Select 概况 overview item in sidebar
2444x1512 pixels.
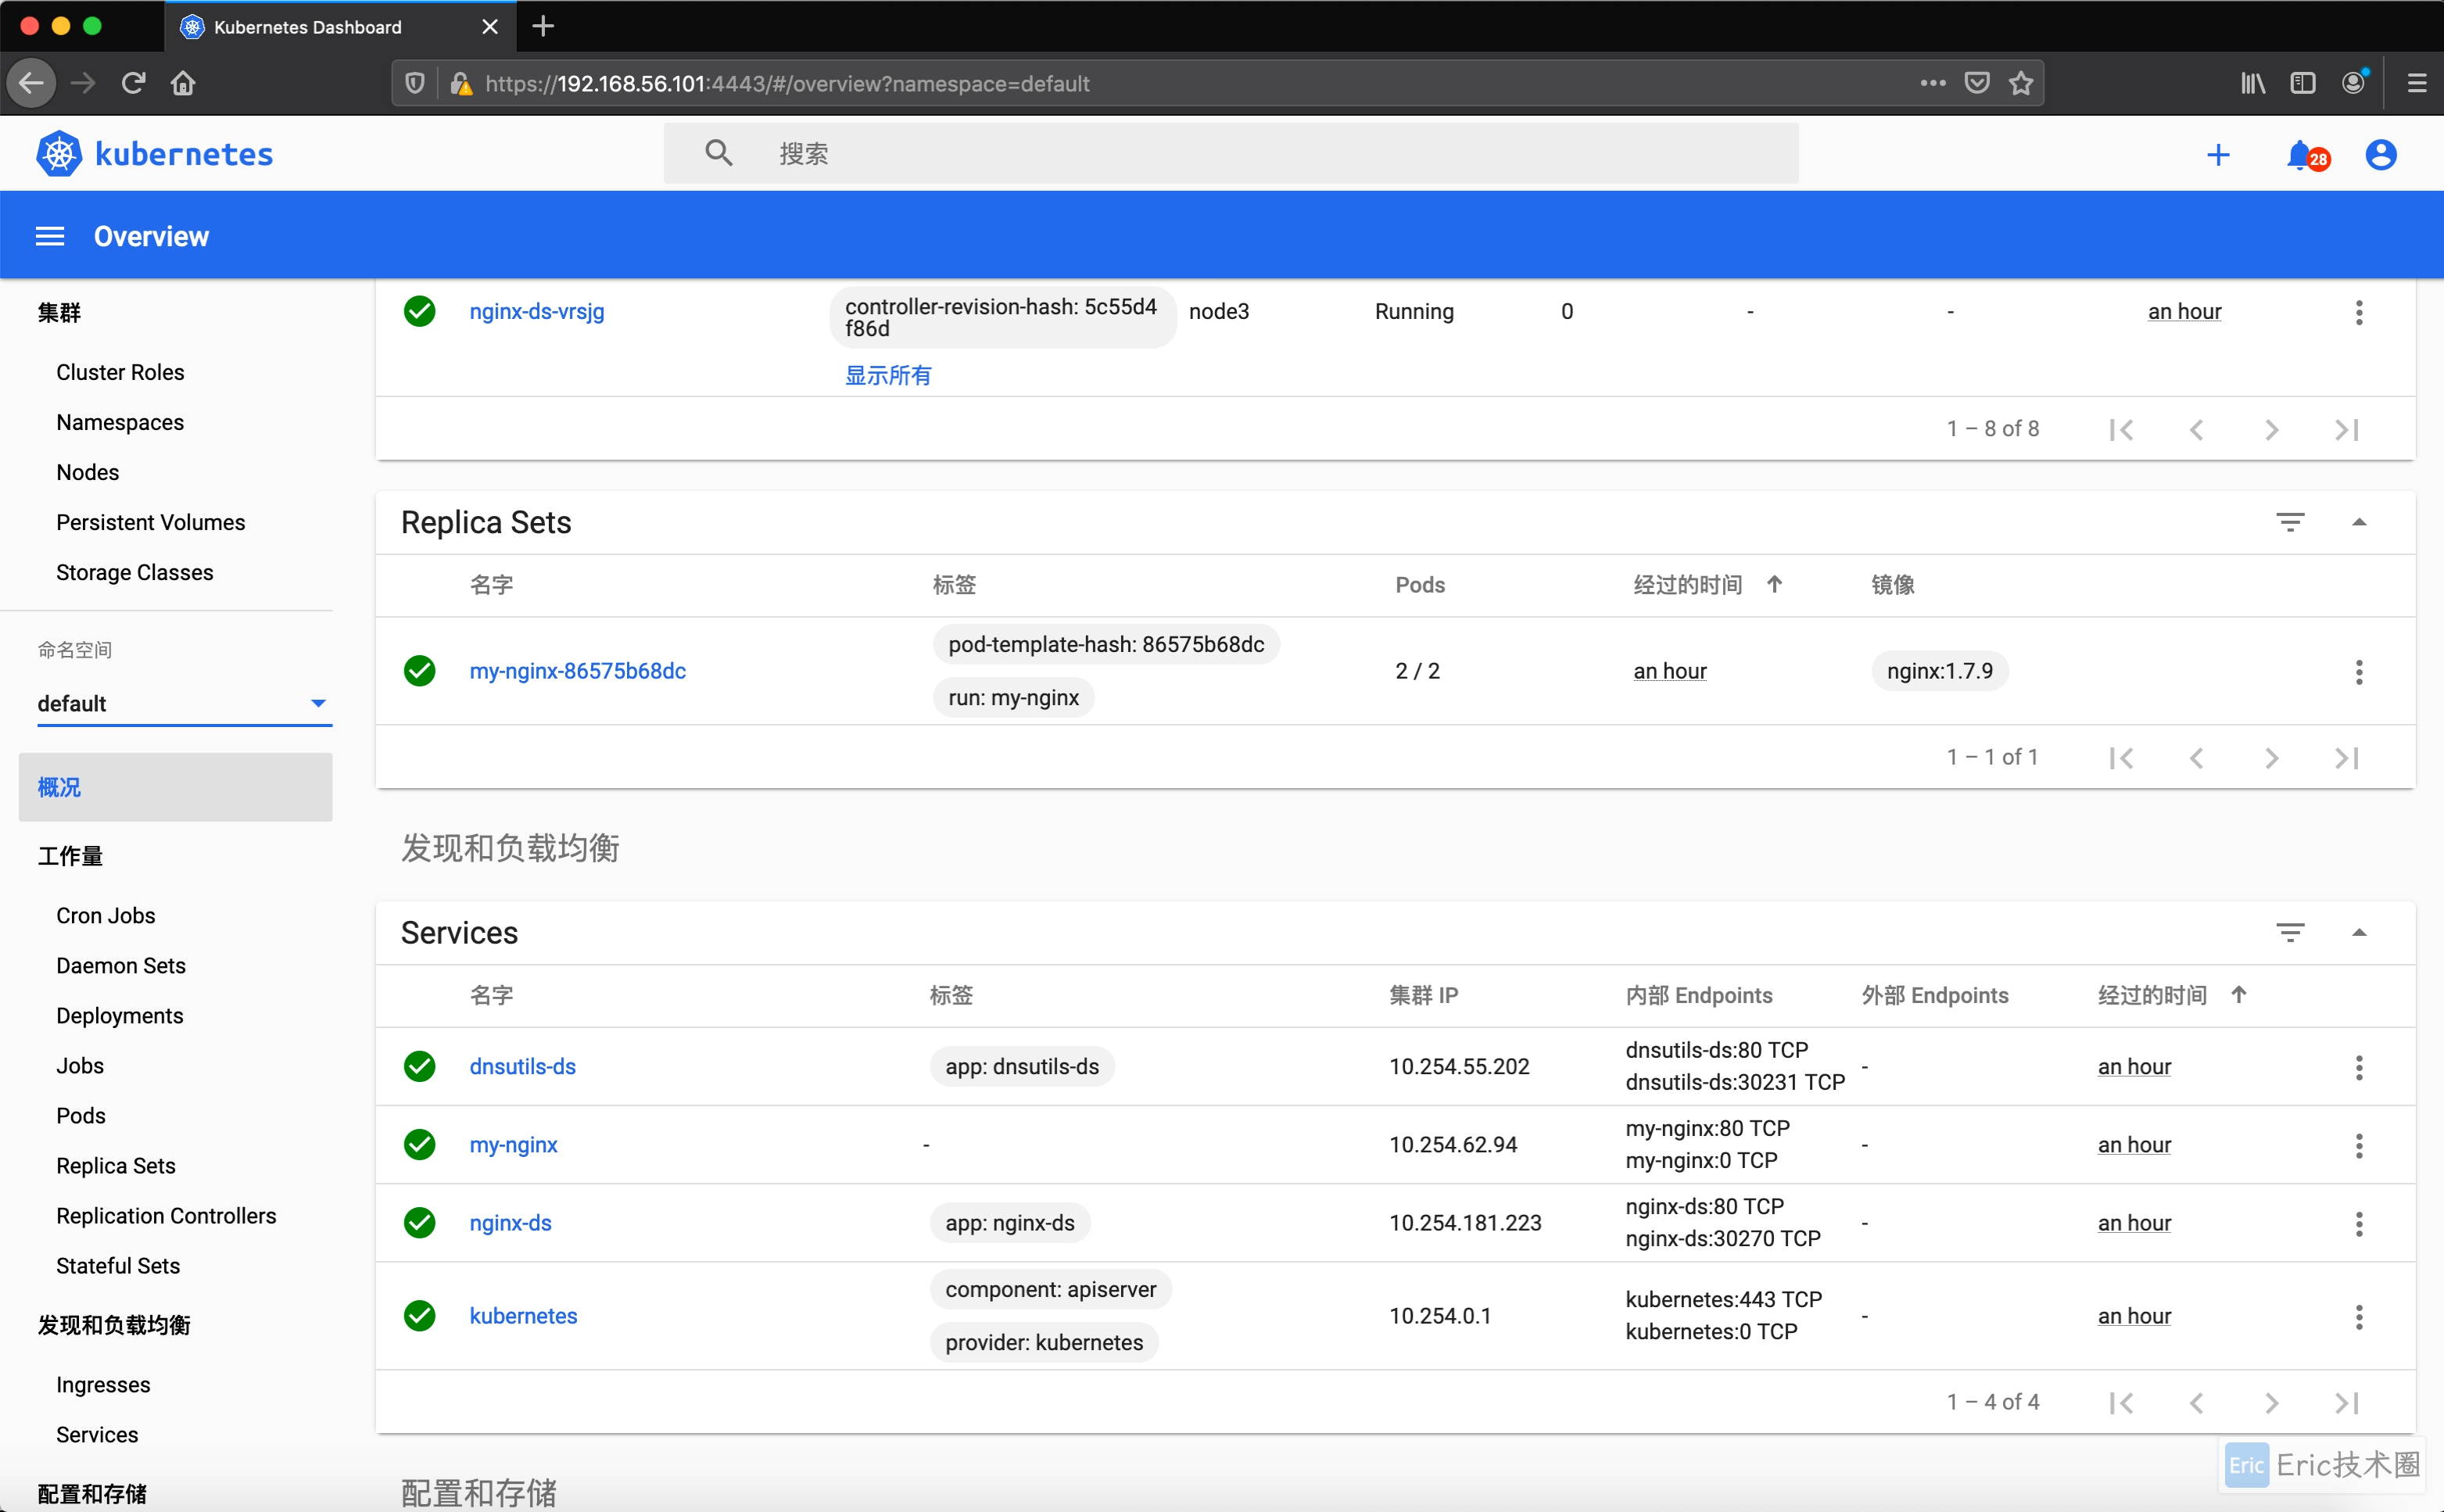tap(175, 787)
